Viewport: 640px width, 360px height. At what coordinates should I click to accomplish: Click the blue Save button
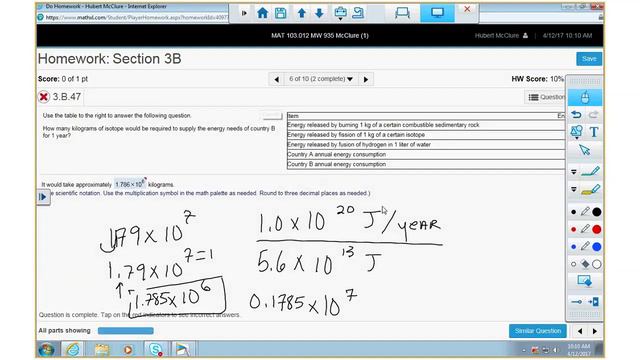589,59
